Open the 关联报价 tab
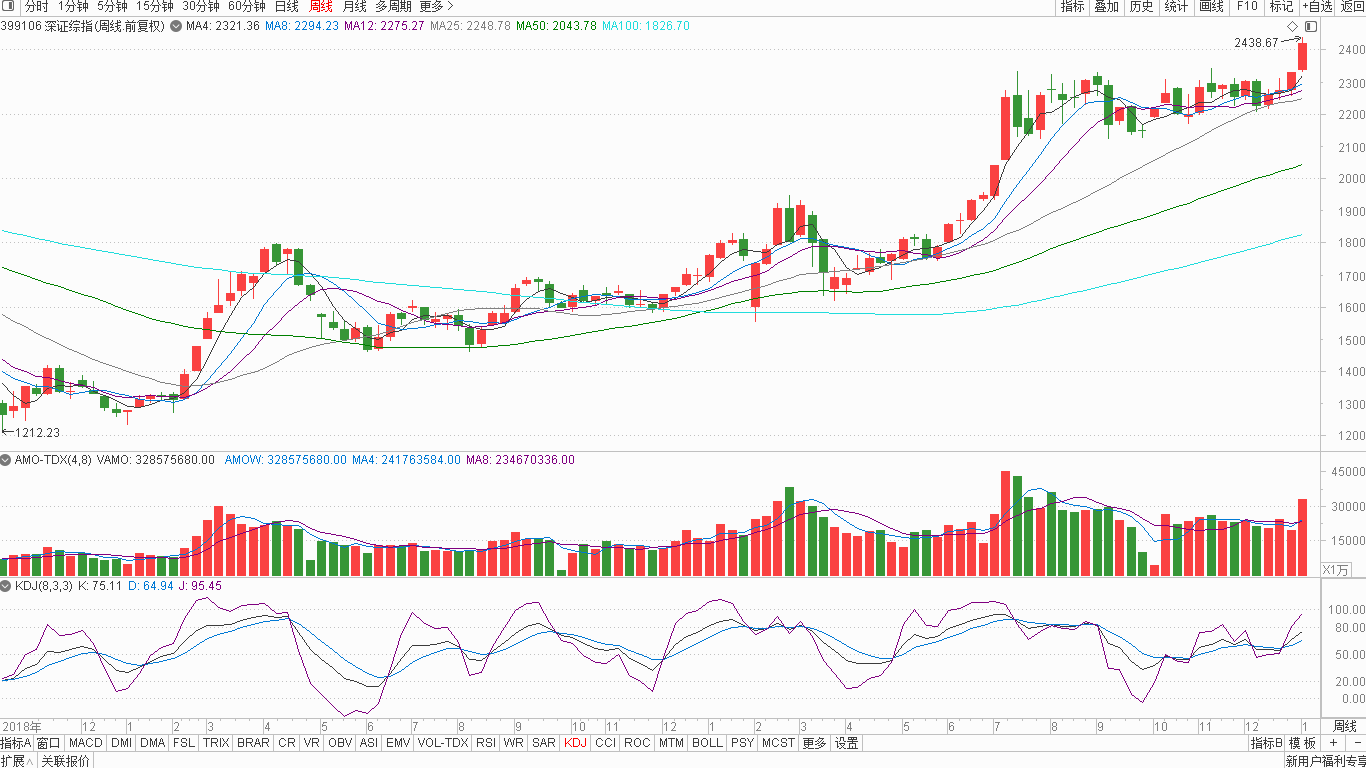The width and height of the screenshot is (1366, 768). coord(65,761)
